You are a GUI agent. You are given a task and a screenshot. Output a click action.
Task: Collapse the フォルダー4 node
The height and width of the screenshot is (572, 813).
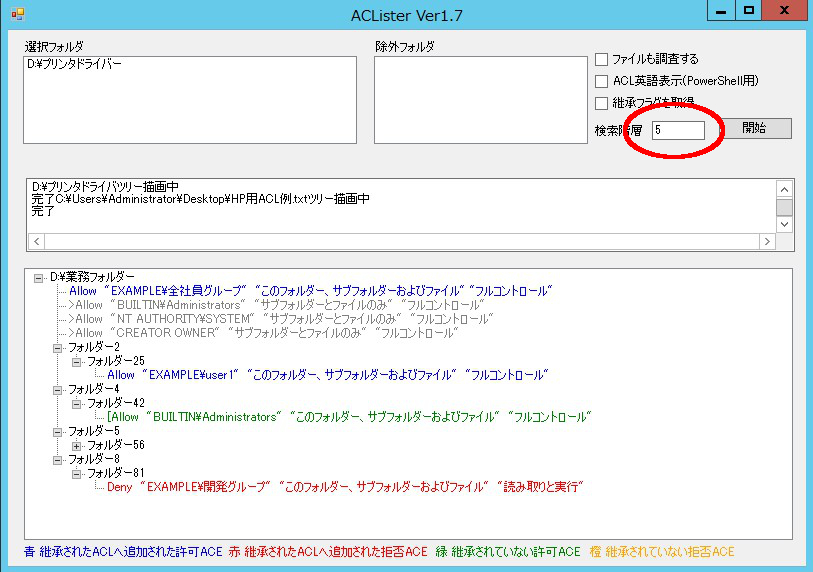[x=58, y=390]
